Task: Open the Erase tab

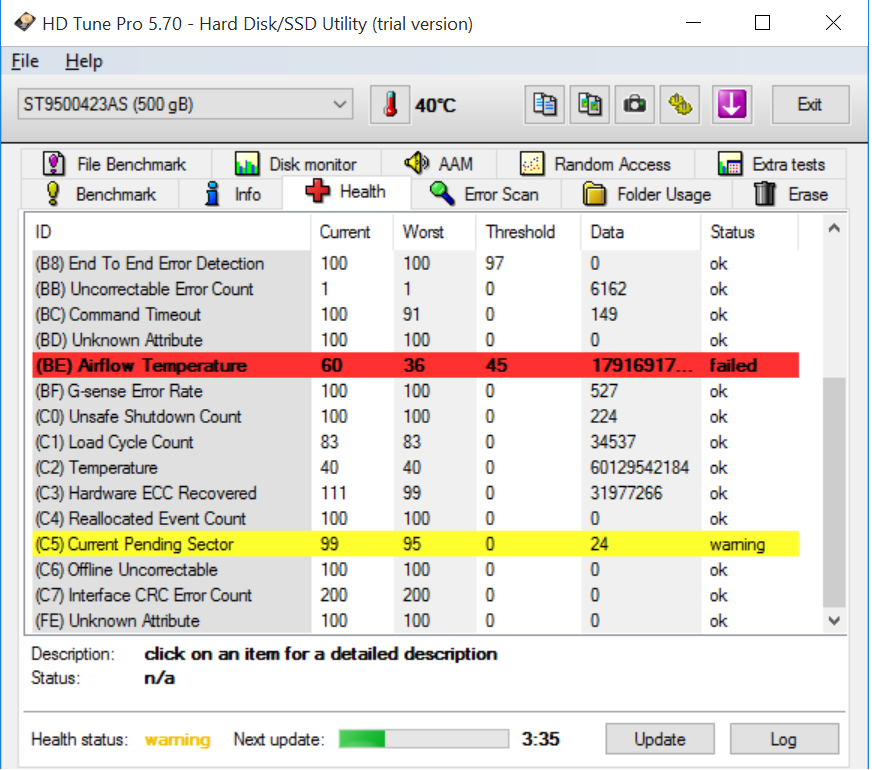Action: [x=790, y=194]
